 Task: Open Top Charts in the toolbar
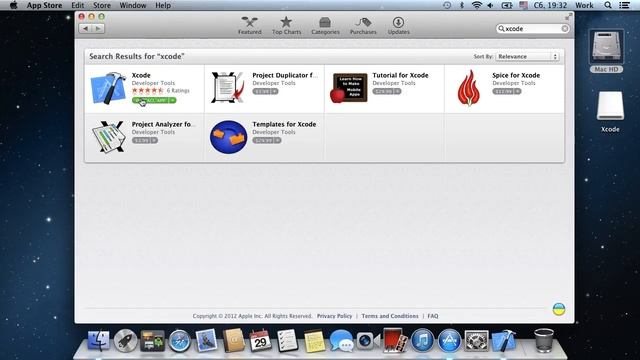tap(286, 26)
